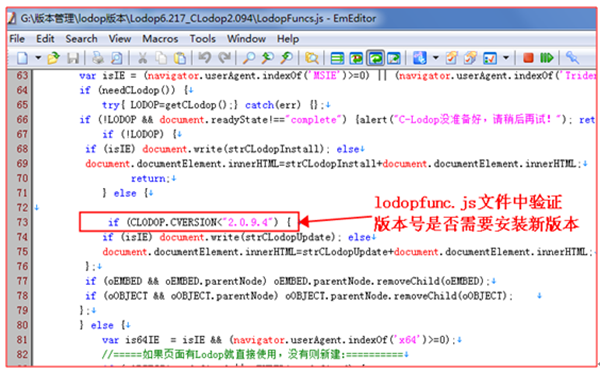Copy selection using the Copy icon
The width and height of the screenshot is (600, 372).
[x=161, y=58]
